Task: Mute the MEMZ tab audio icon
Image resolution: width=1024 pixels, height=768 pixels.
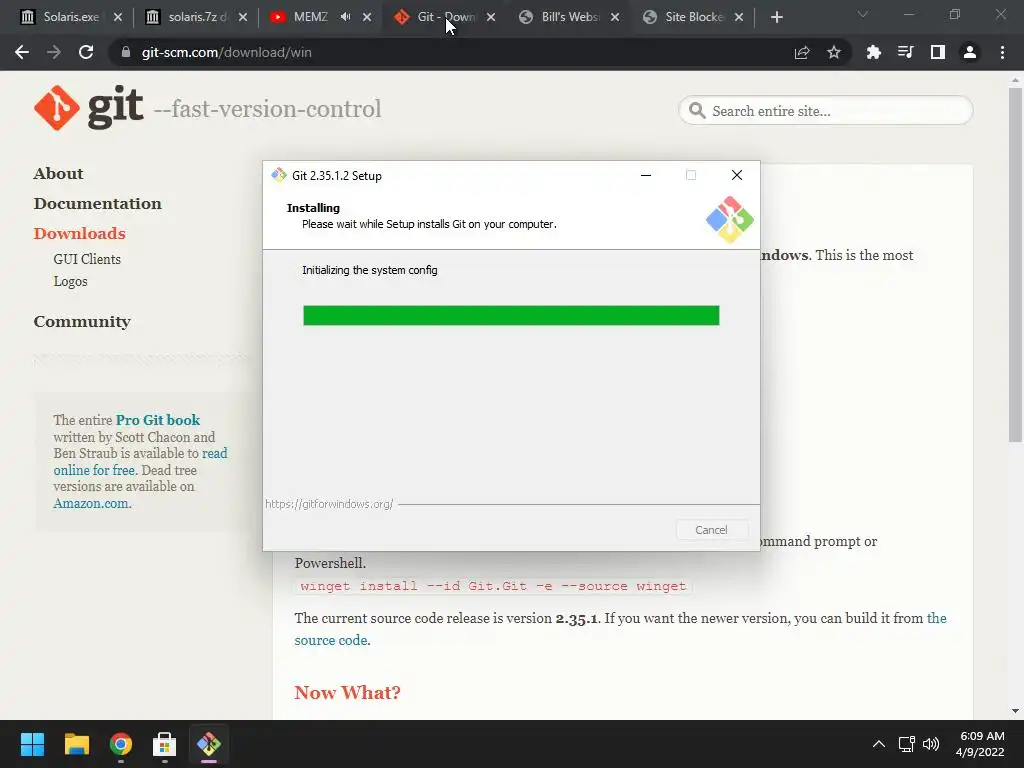Action: coord(345,17)
